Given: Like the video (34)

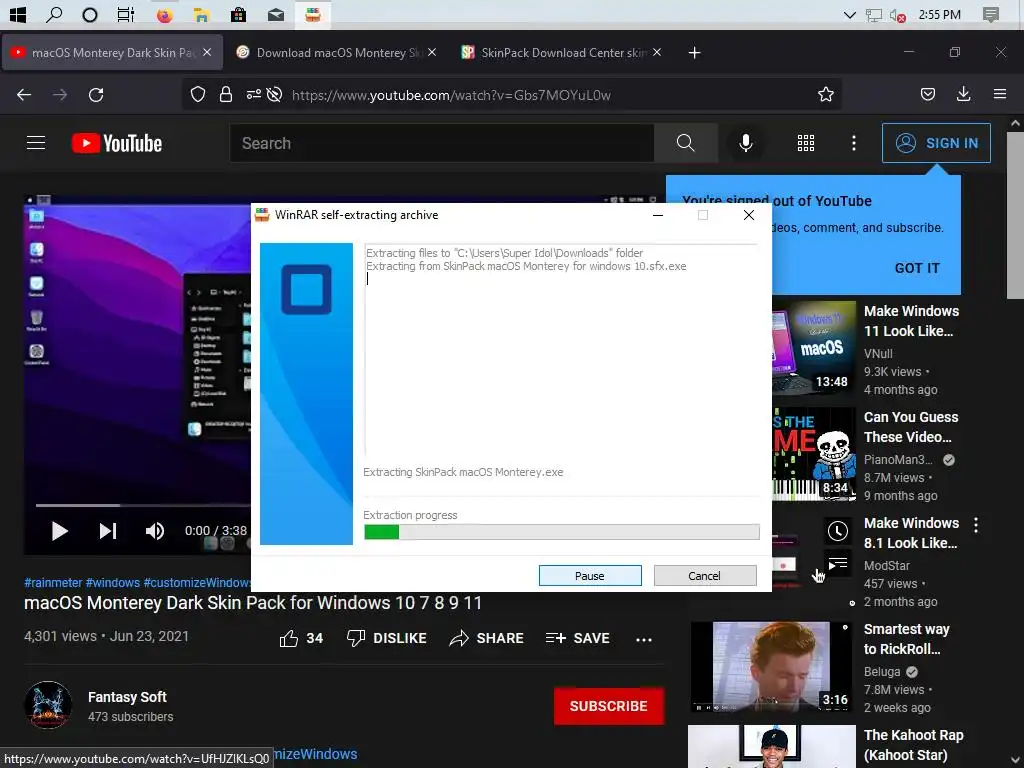Looking at the screenshot, I should tap(301, 638).
